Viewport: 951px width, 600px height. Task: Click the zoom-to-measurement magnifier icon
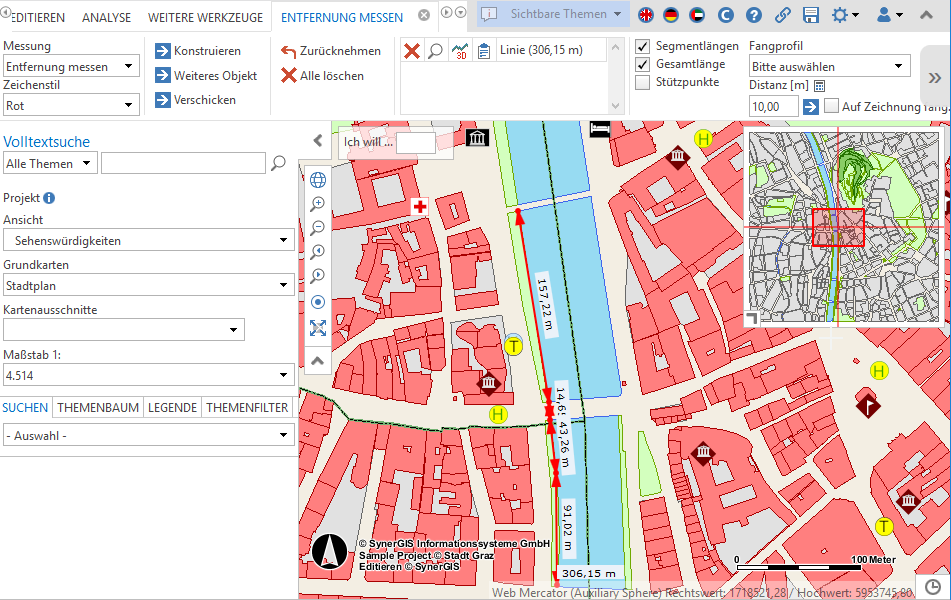pyautogui.click(x=435, y=51)
